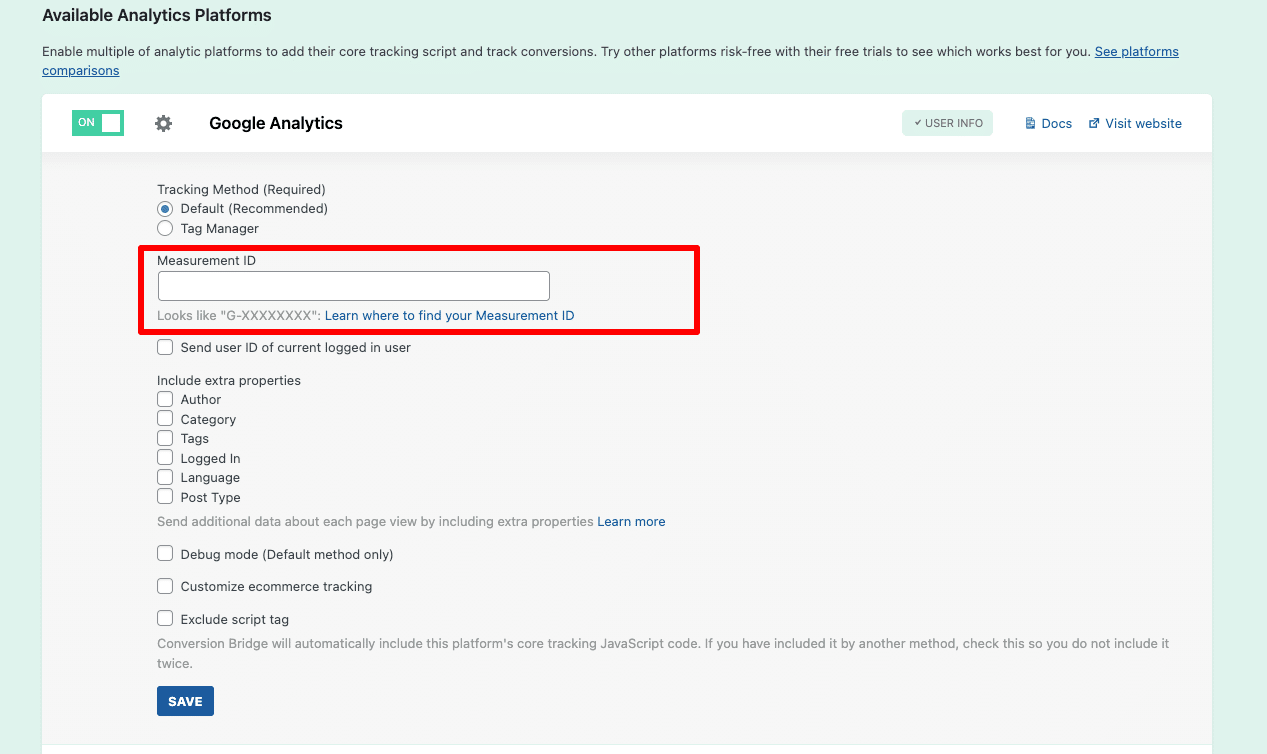This screenshot has height=754, width=1267.
Task: Check the Tags extra property
Action: pos(165,438)
